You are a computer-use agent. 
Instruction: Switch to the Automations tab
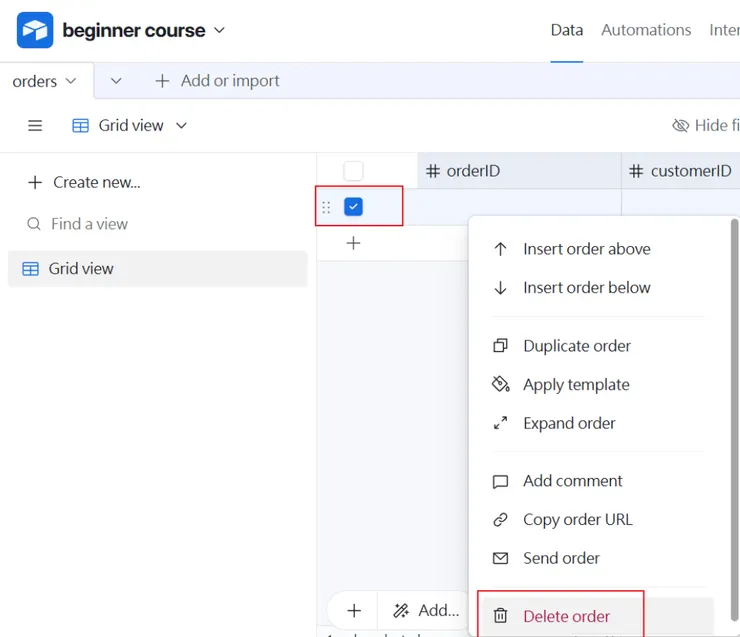[646, 30]
